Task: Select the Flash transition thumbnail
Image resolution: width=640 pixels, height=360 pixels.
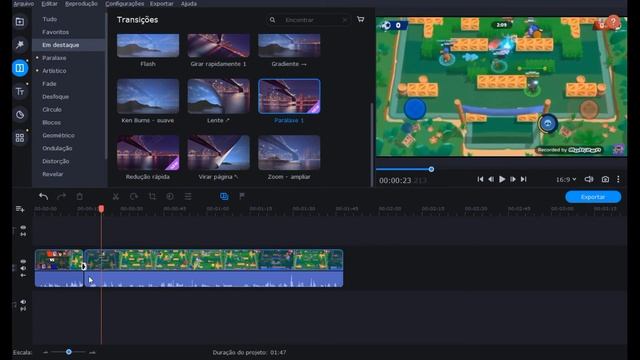Action: [148, 46]
